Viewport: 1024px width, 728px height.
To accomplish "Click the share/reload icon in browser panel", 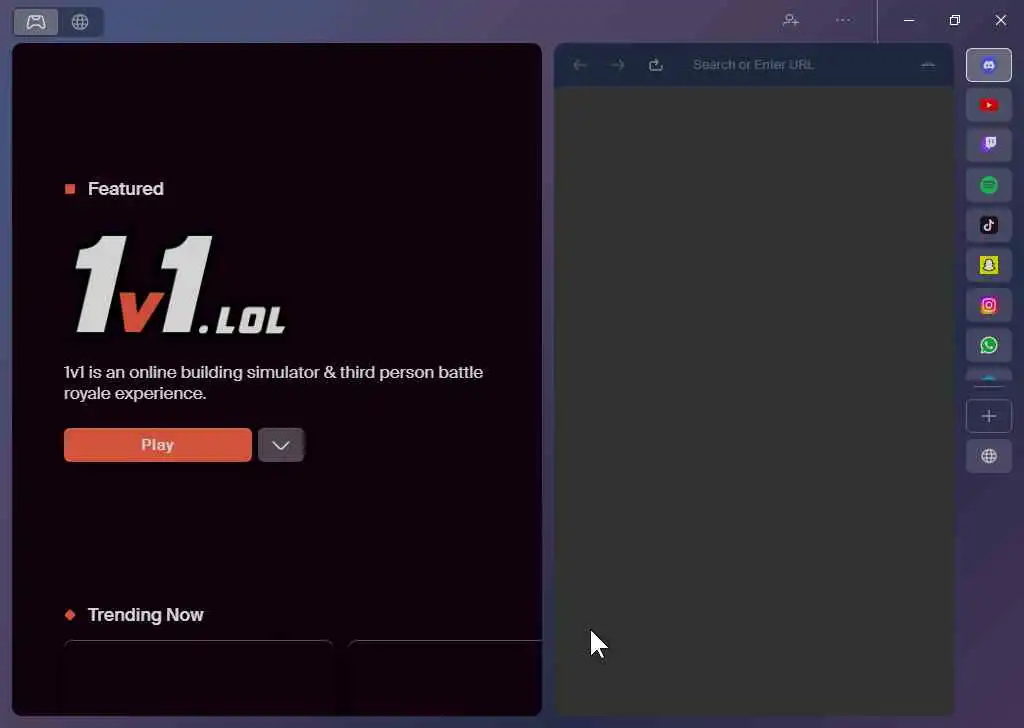I will click(656, 65).
